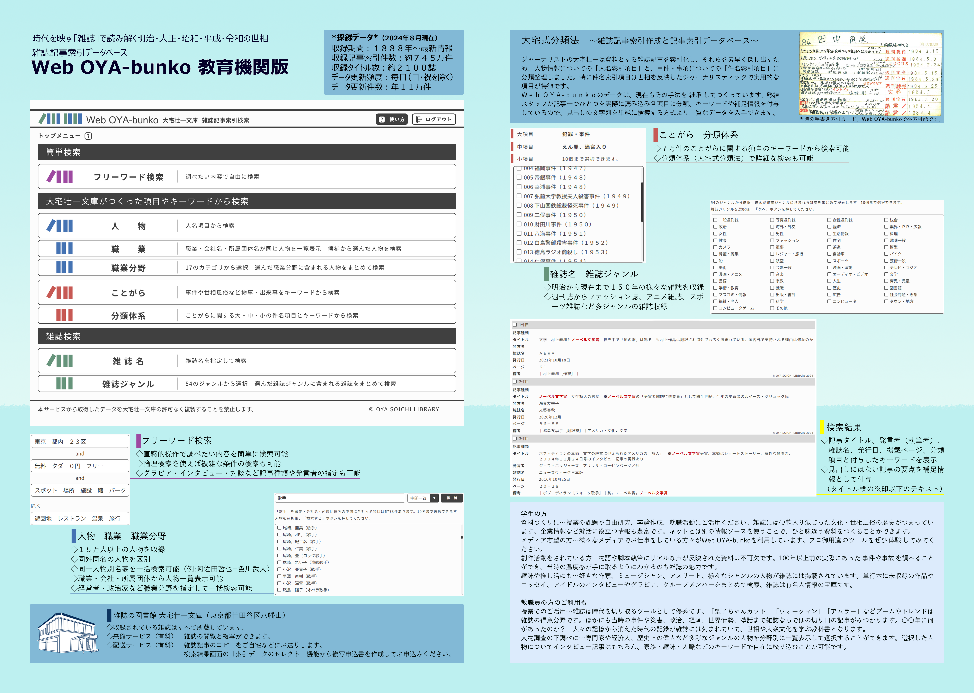Click the Web OYA-bunko 教育機関版 title
The image size is (974, 693).
[x=160, y=67]
